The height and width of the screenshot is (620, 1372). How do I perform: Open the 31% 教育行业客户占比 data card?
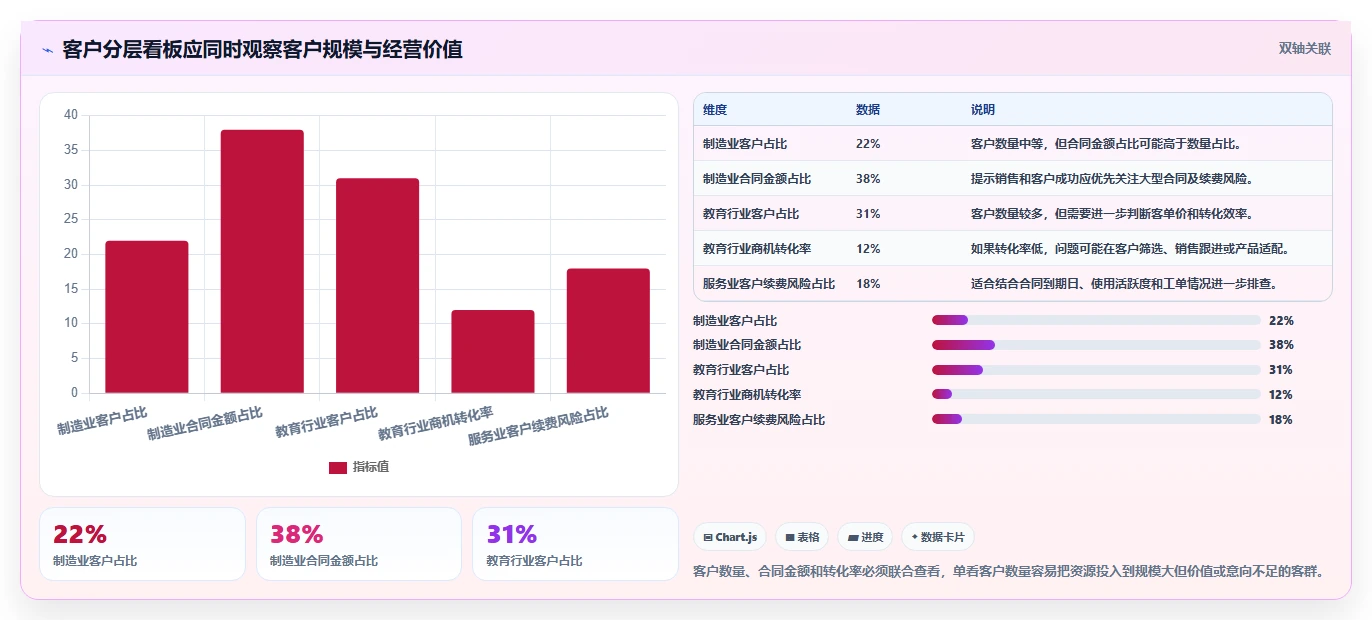[575, 544]
